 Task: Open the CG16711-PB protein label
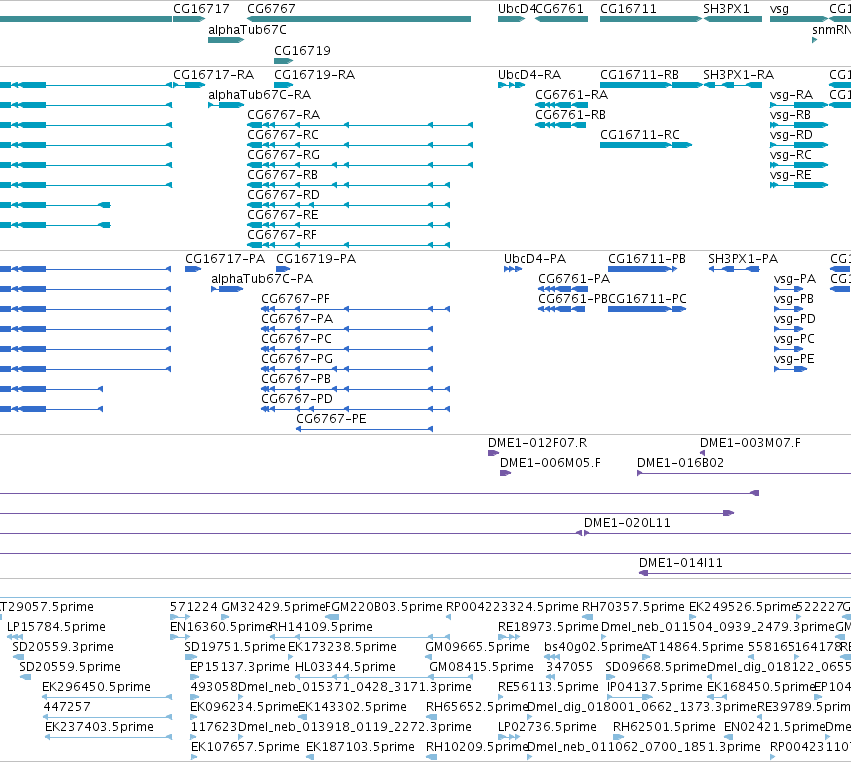(647, 258)
